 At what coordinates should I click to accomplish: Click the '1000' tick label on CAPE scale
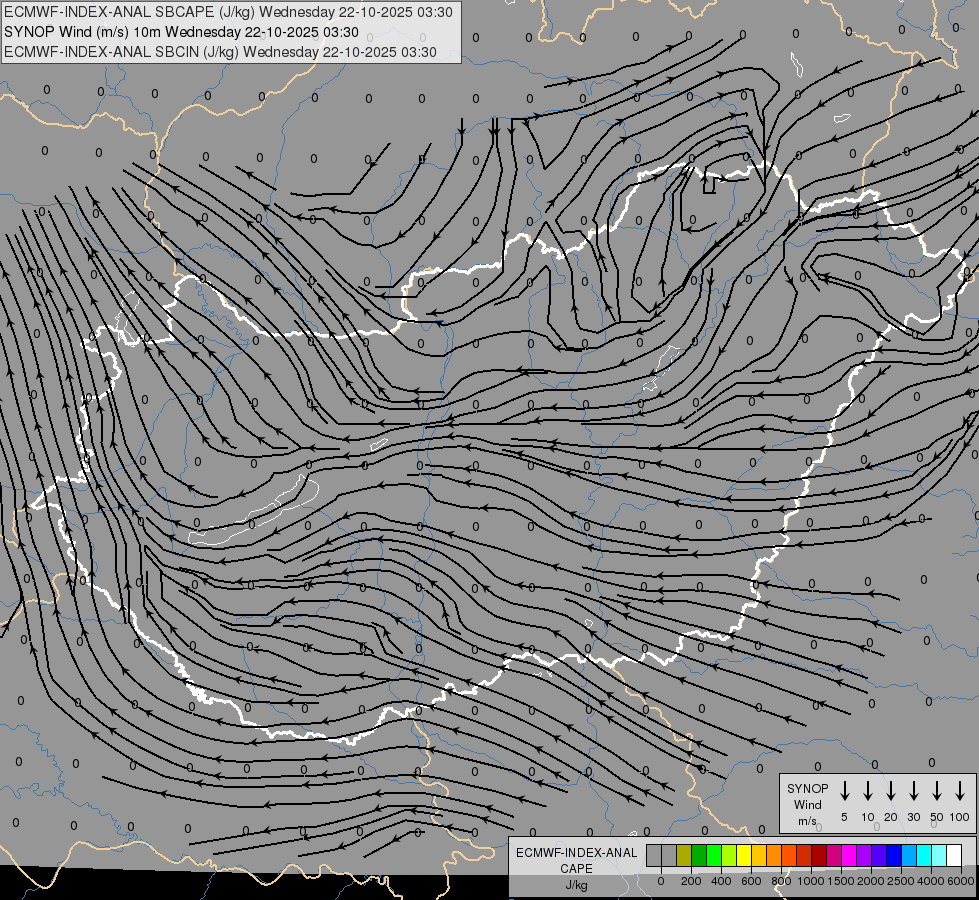[811, 881]
